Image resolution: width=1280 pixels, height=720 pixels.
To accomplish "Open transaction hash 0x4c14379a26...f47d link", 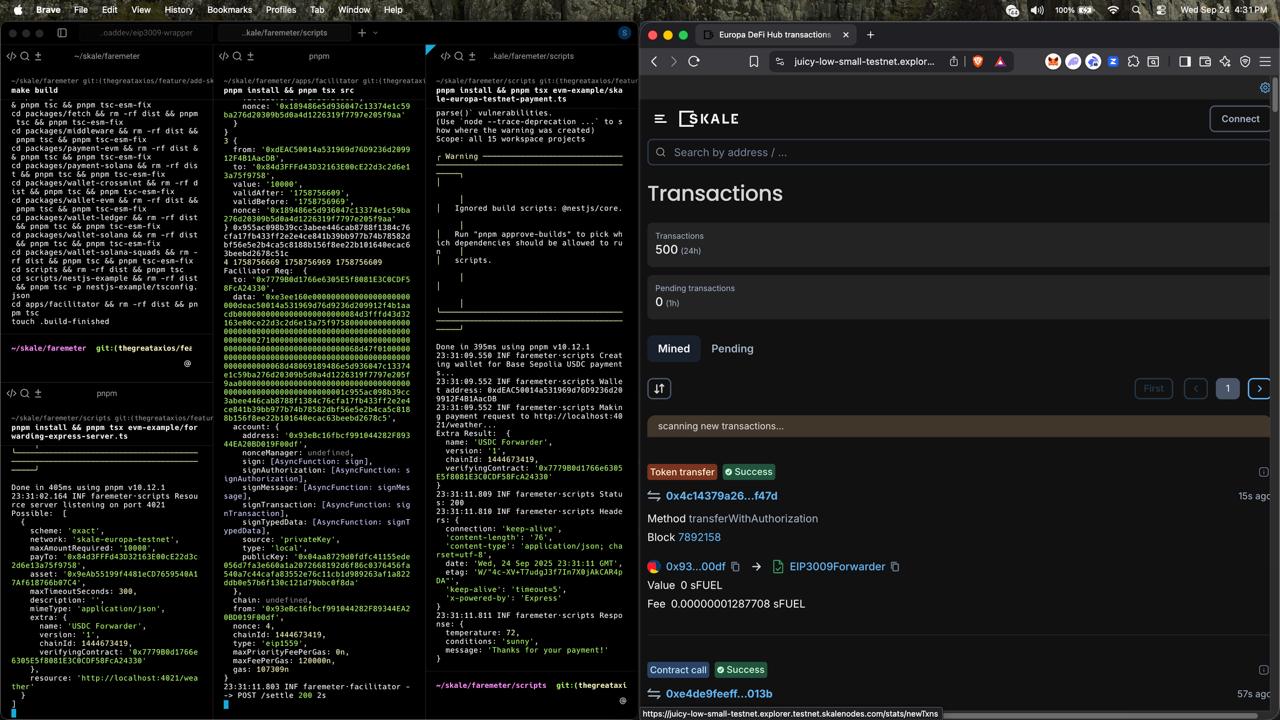I will [x=721, y=496].
